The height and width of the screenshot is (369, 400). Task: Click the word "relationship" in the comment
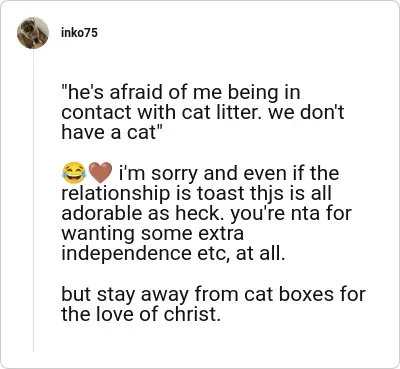pos(115,194)
